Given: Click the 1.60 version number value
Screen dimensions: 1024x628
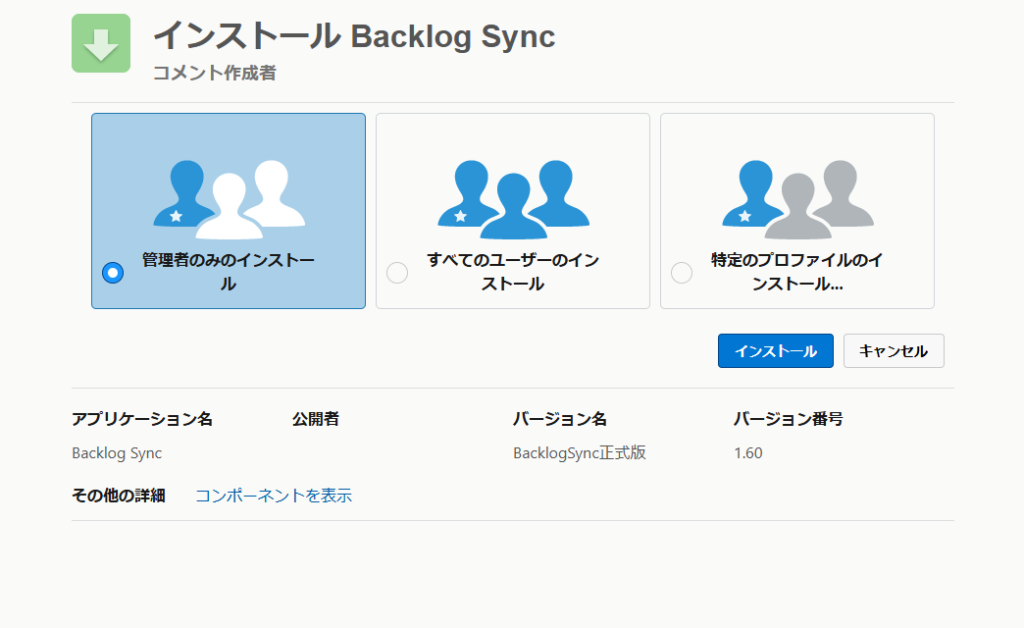Looking at the screenshot, I should (748, 453).
